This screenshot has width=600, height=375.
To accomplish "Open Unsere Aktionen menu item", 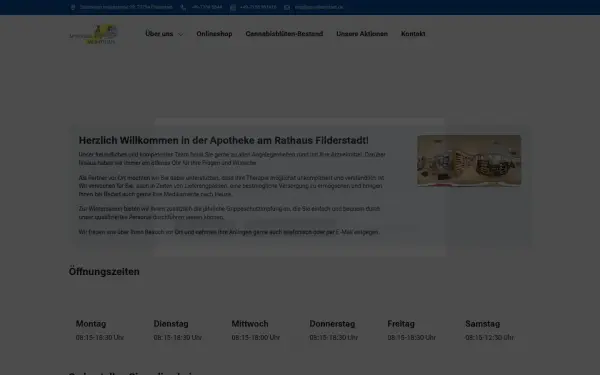I will tap(362, 34).
